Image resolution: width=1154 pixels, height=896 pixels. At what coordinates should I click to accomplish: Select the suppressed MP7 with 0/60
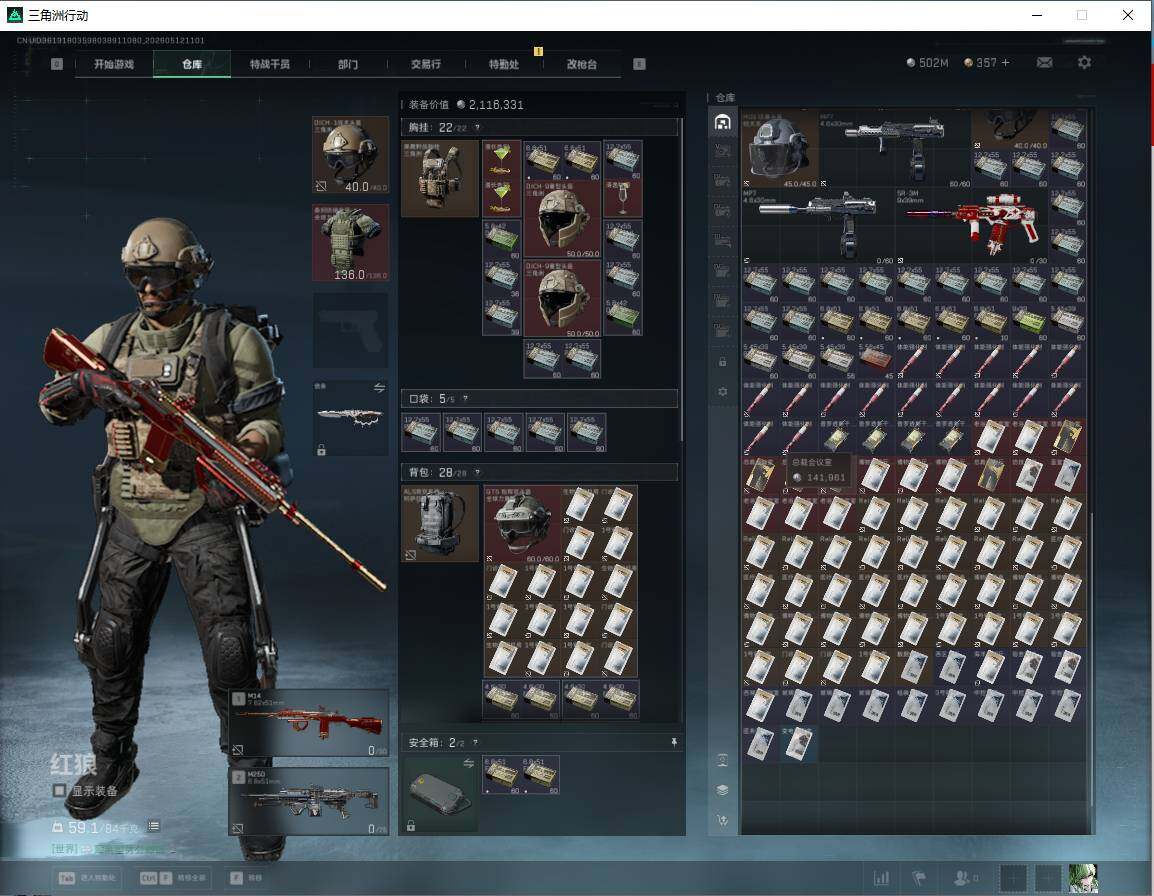coord(818,225)
